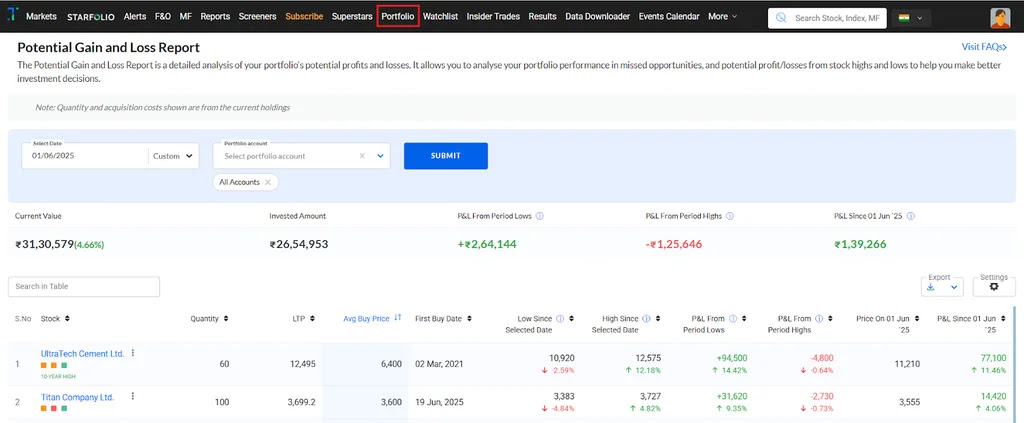Select the Portfolio menu item

click(x=398, y=16)
